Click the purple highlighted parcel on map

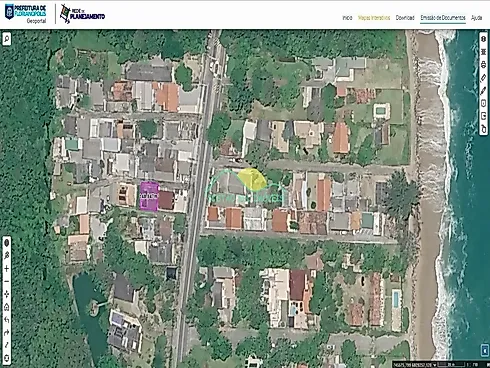tap(149, 196)
